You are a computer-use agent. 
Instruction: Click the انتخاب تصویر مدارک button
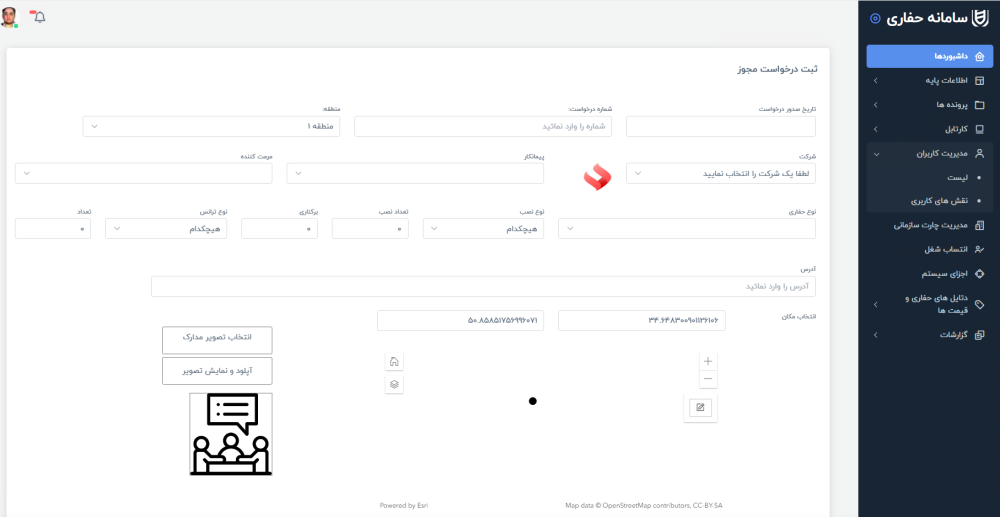click(217, 339)
